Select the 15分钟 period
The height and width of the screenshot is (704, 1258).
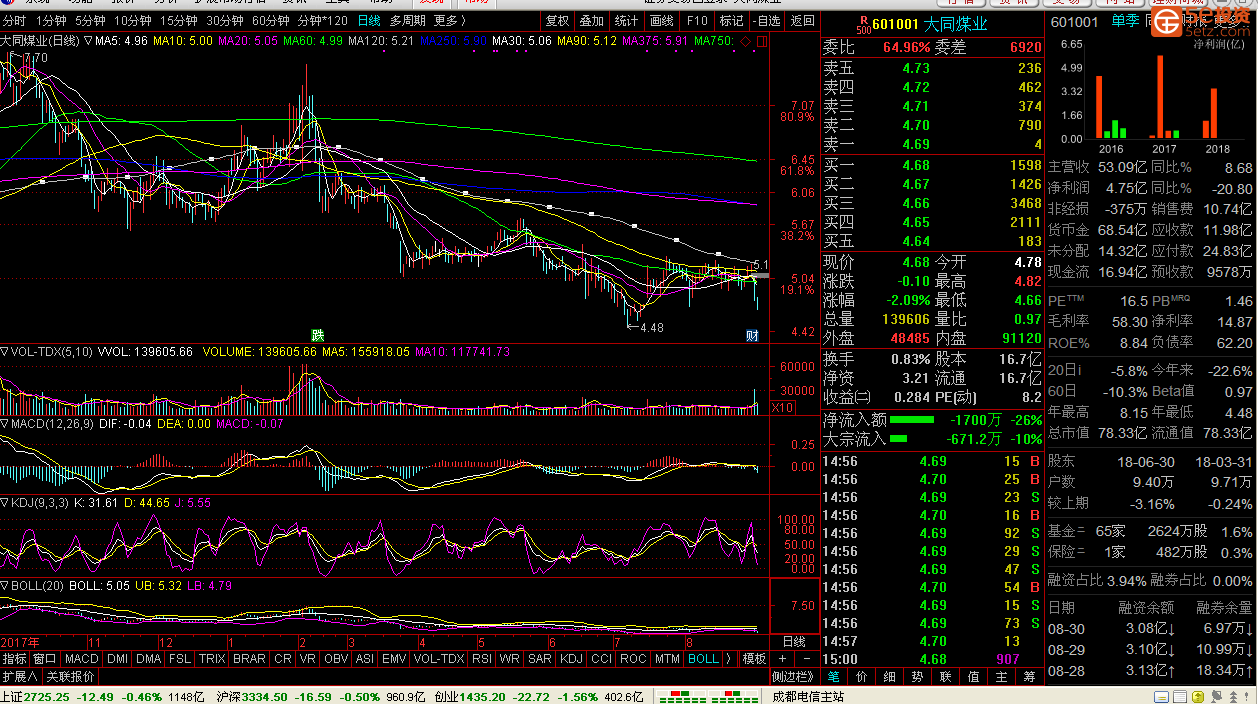click(x=179, y=21)
